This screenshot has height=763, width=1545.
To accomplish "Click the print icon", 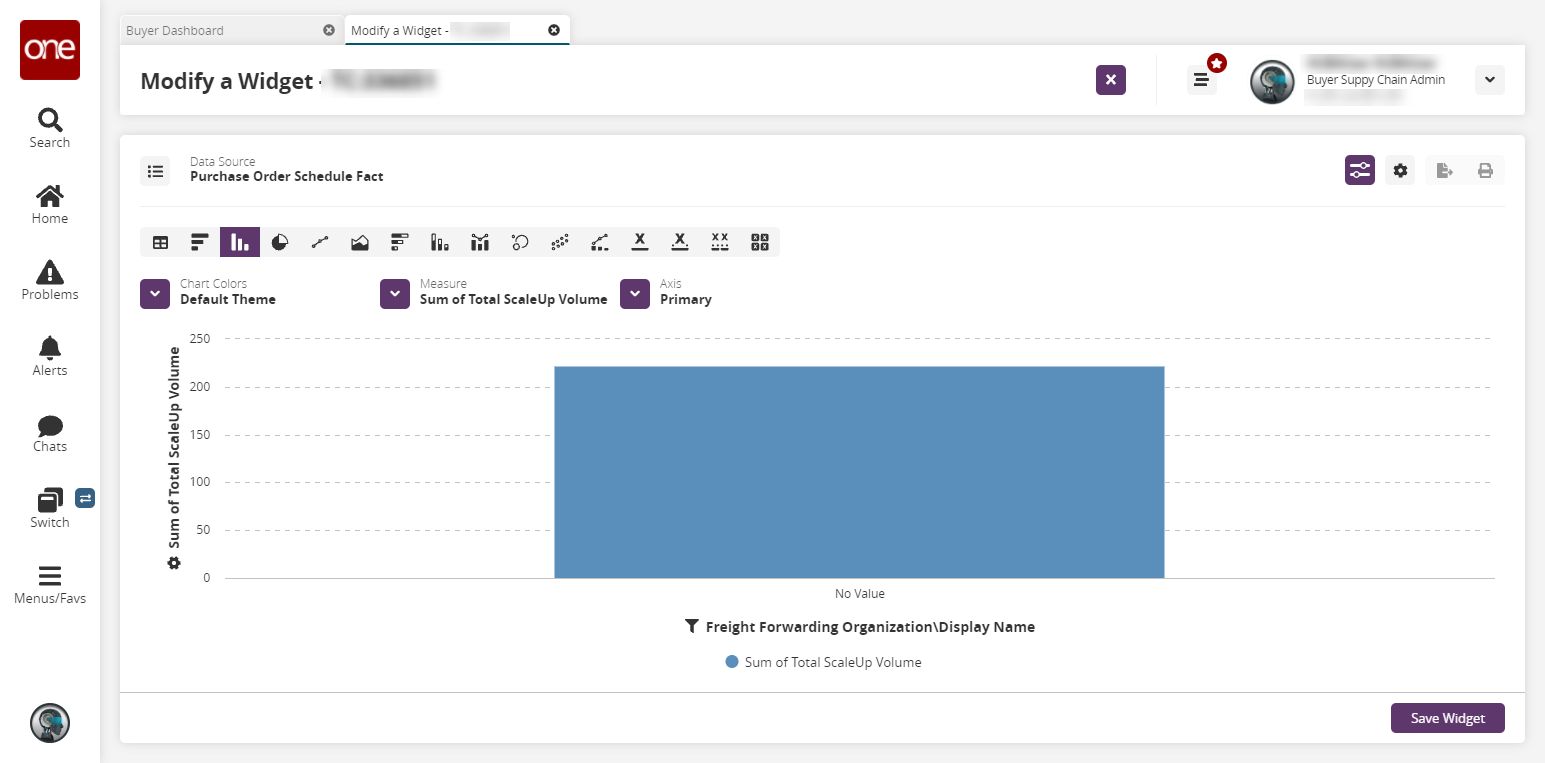I will 1485,171.
